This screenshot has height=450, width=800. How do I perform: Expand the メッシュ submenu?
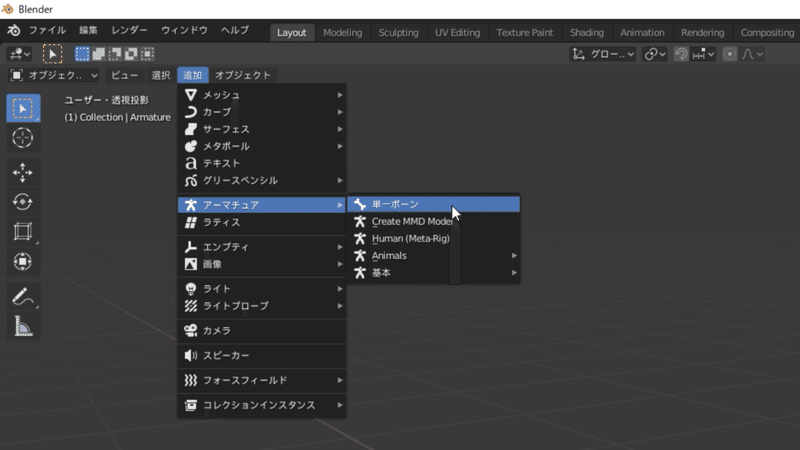(x=262, y=95)
